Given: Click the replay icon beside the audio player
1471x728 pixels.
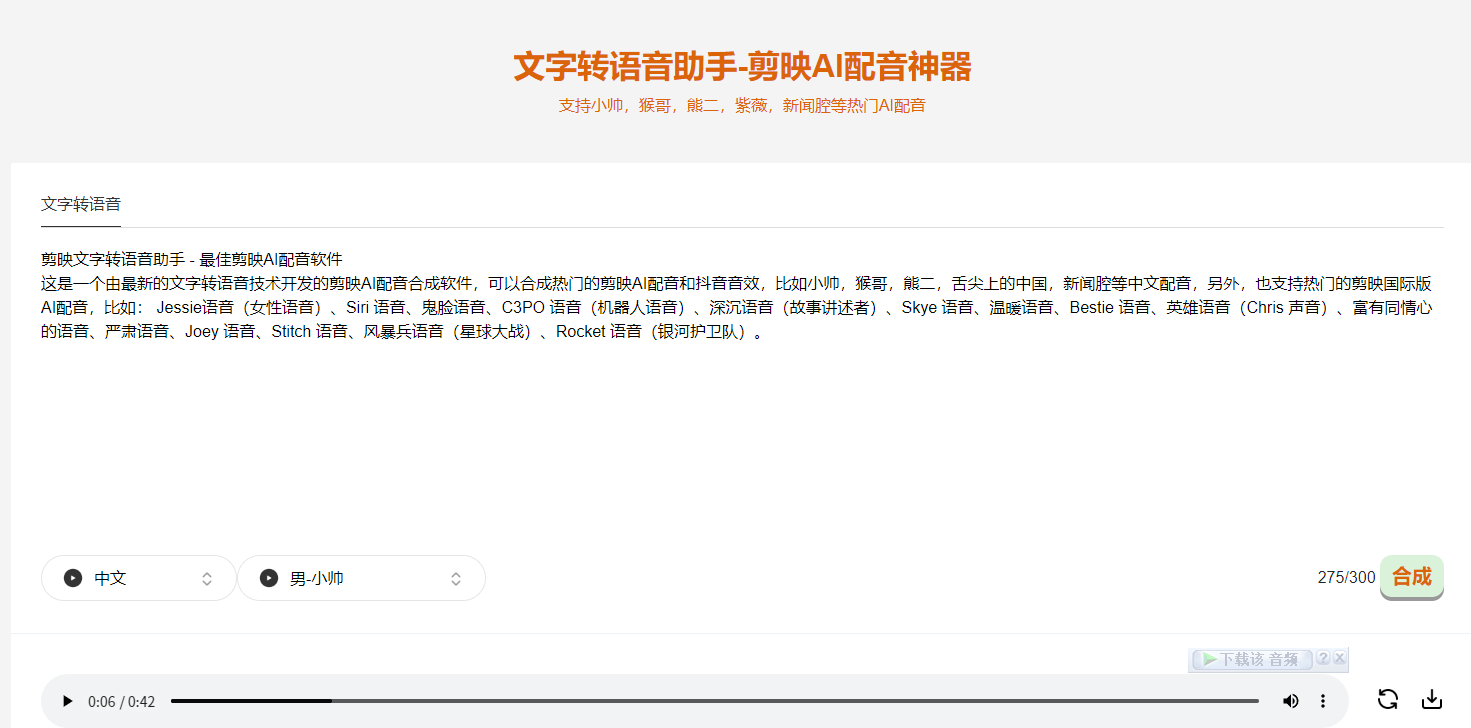Looking at the screenshot, I should click(x=1387, y=701).
